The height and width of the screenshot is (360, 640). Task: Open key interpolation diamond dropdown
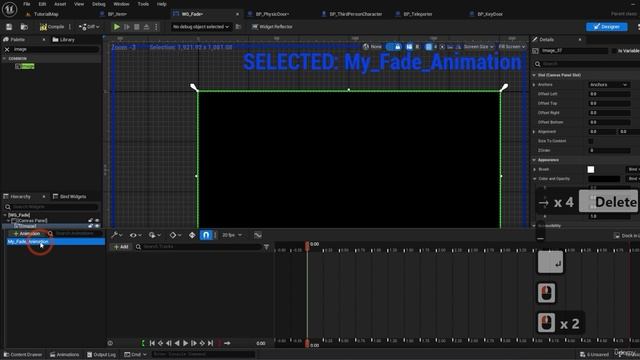pyautogui.click(x=175, y=236)
